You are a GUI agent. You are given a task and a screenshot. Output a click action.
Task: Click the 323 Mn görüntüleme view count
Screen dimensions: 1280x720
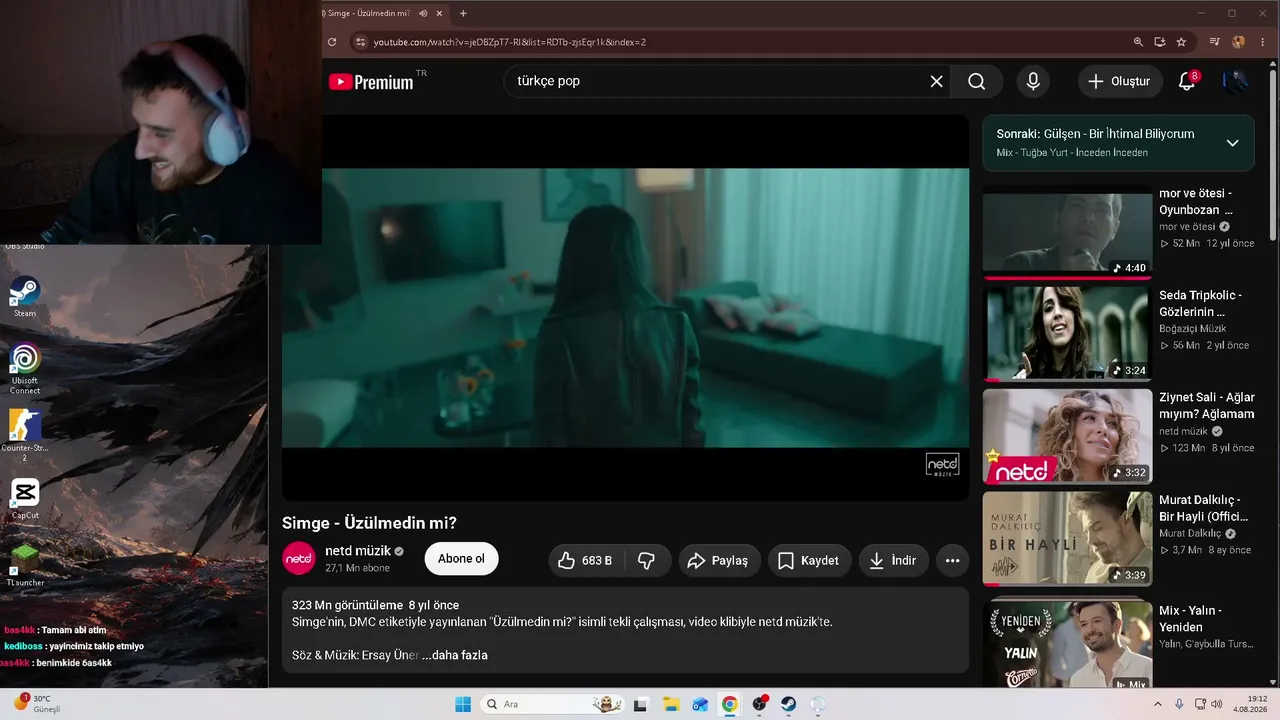click(347, 605)
